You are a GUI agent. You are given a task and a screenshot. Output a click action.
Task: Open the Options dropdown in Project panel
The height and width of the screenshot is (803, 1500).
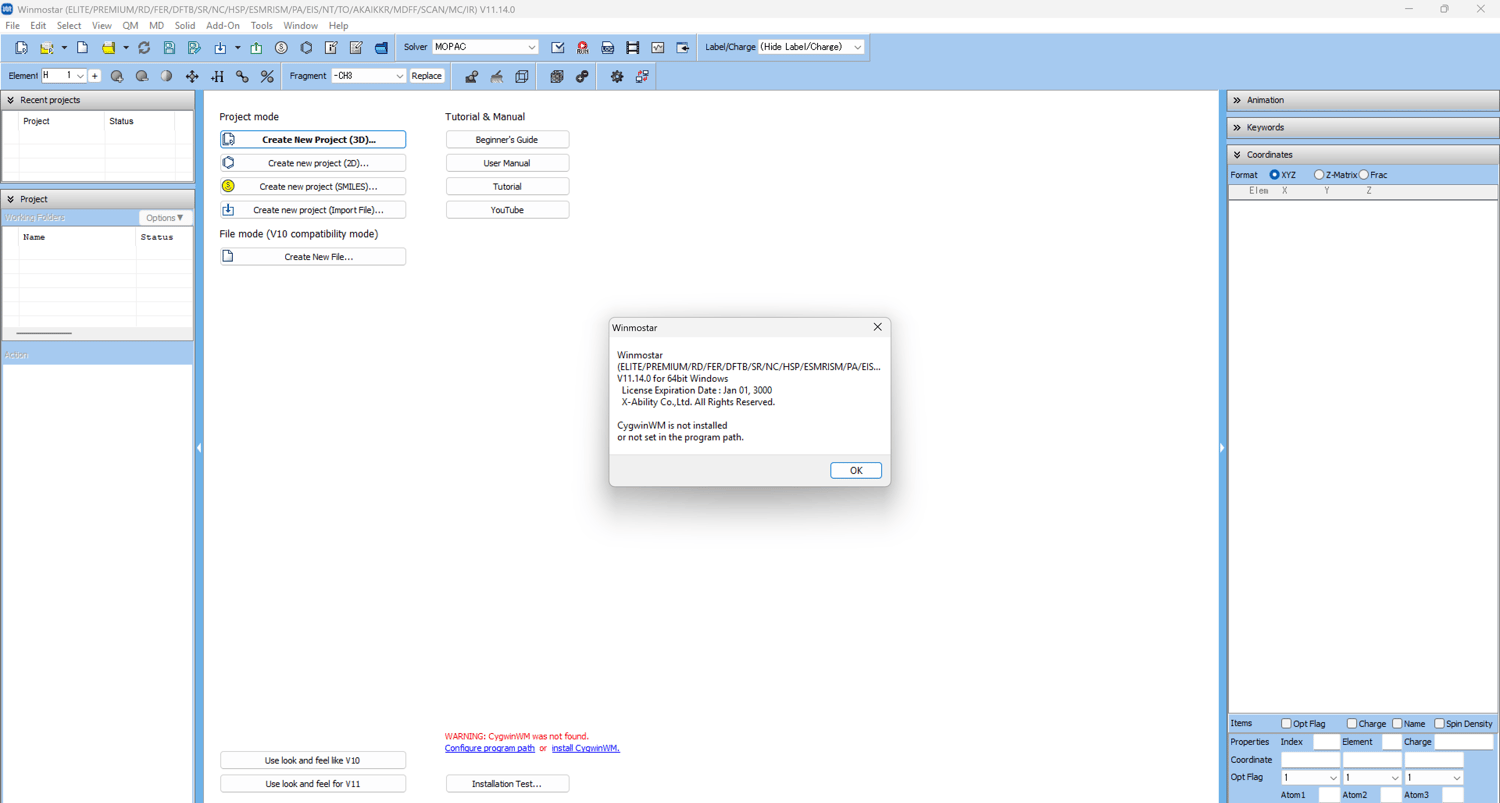[x=164, y=218]
